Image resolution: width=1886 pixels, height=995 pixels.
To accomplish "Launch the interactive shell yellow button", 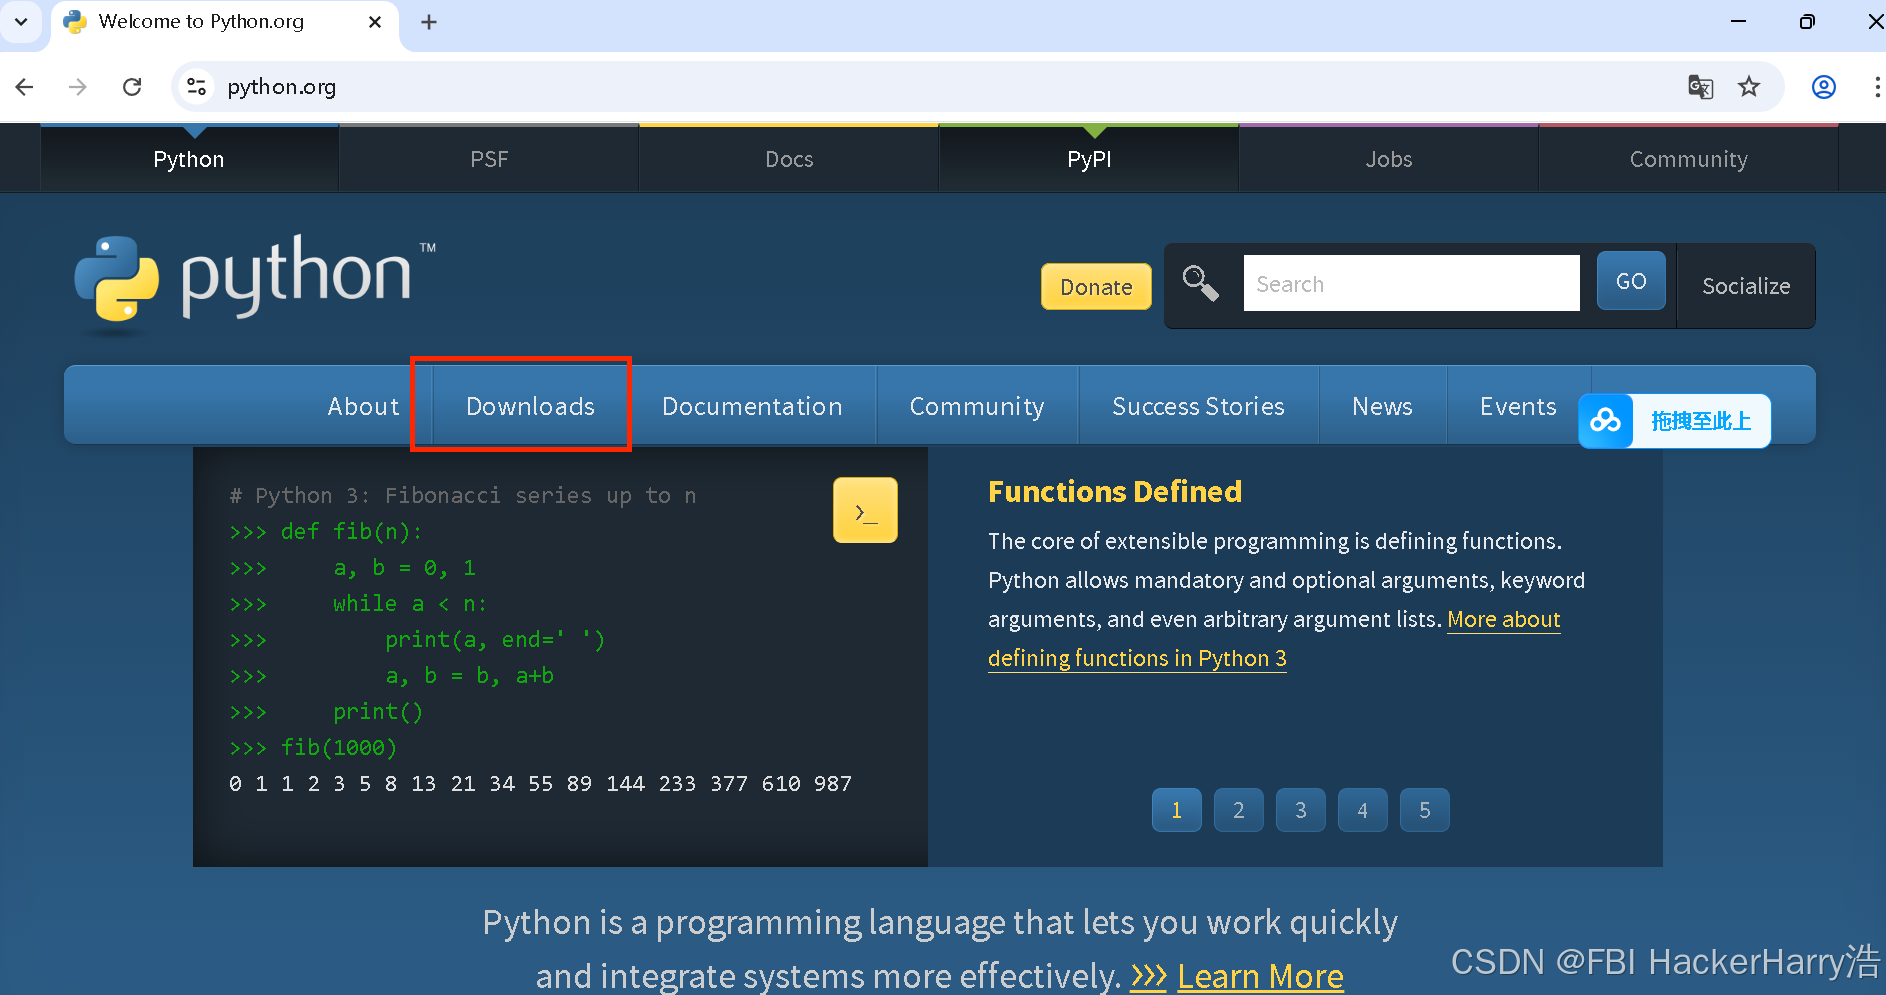I will [x=865, y=510].
